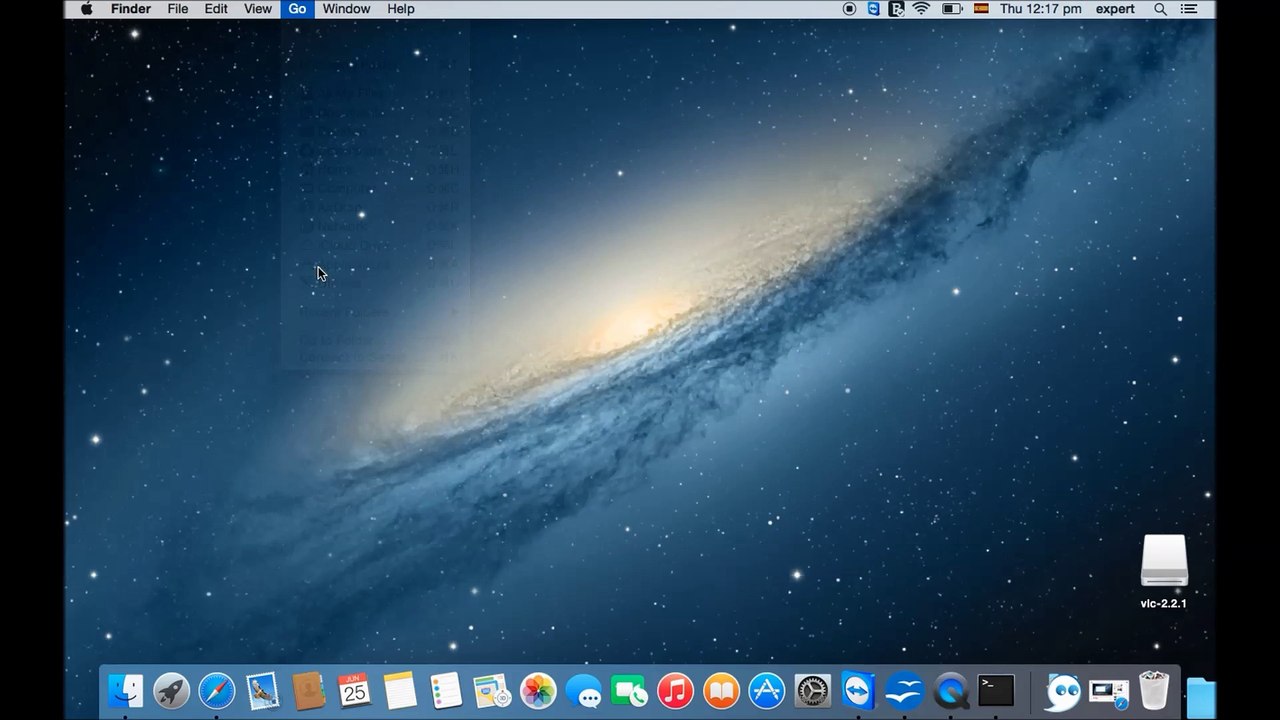Image resolution: width=1280 pixels, height=720 pixels.
Task: Open the expert user menu
Action: [x=1115, y=9]
